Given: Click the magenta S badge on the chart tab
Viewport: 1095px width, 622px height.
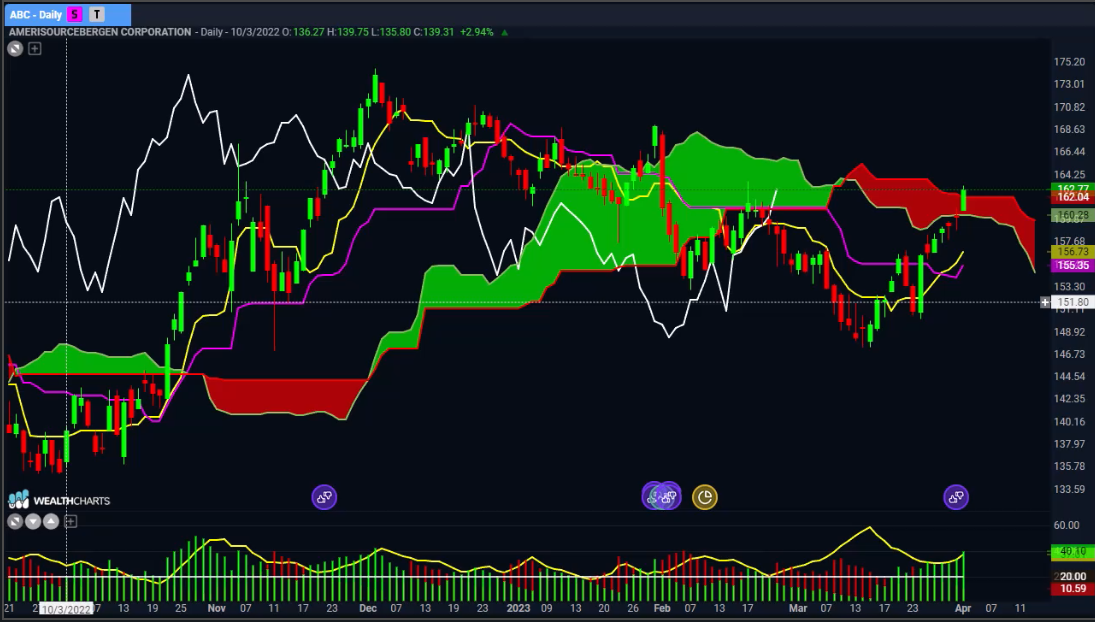Looking at the screenshot, I should (75, 14).
